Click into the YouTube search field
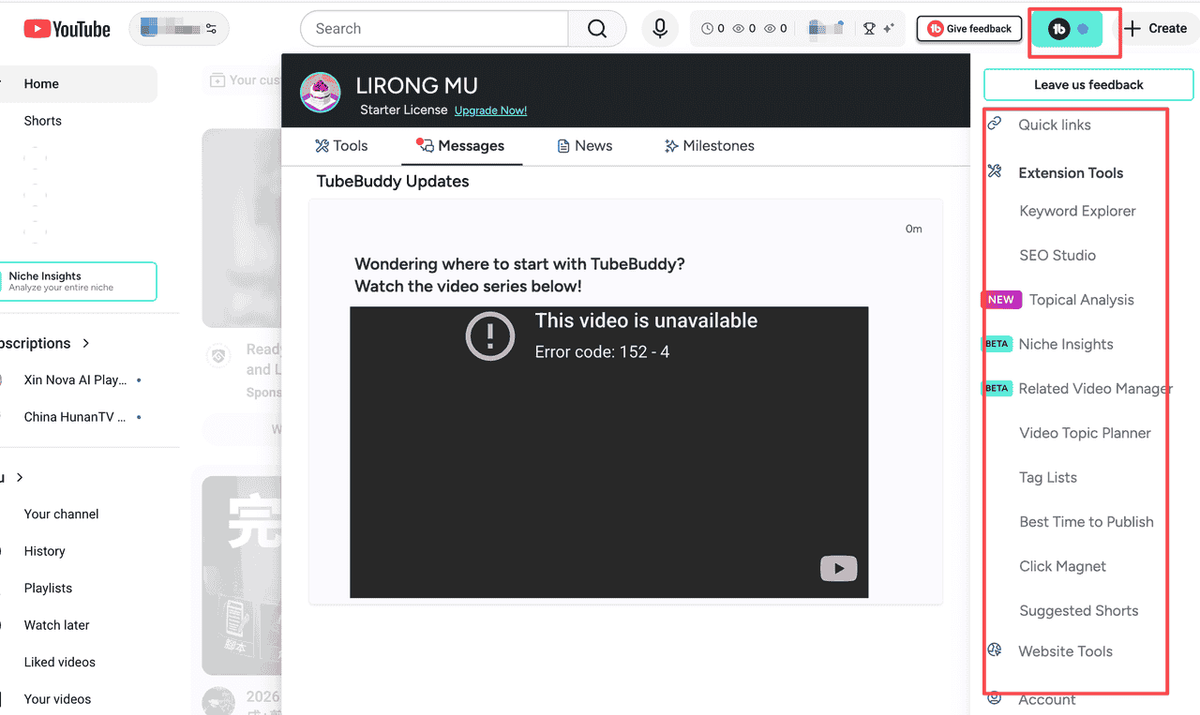Image resolution: width=1200 pixels, height=715 pixels. 434,29
